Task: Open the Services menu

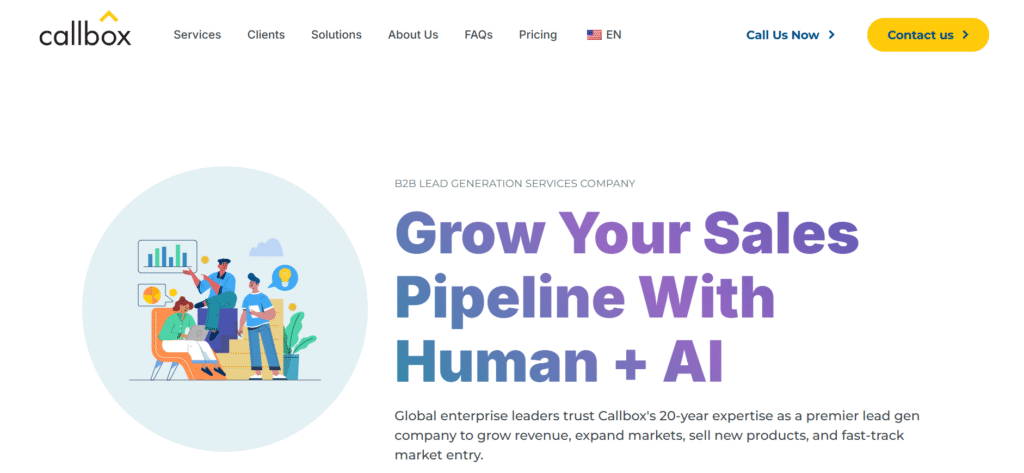Action: click(197, 35)
